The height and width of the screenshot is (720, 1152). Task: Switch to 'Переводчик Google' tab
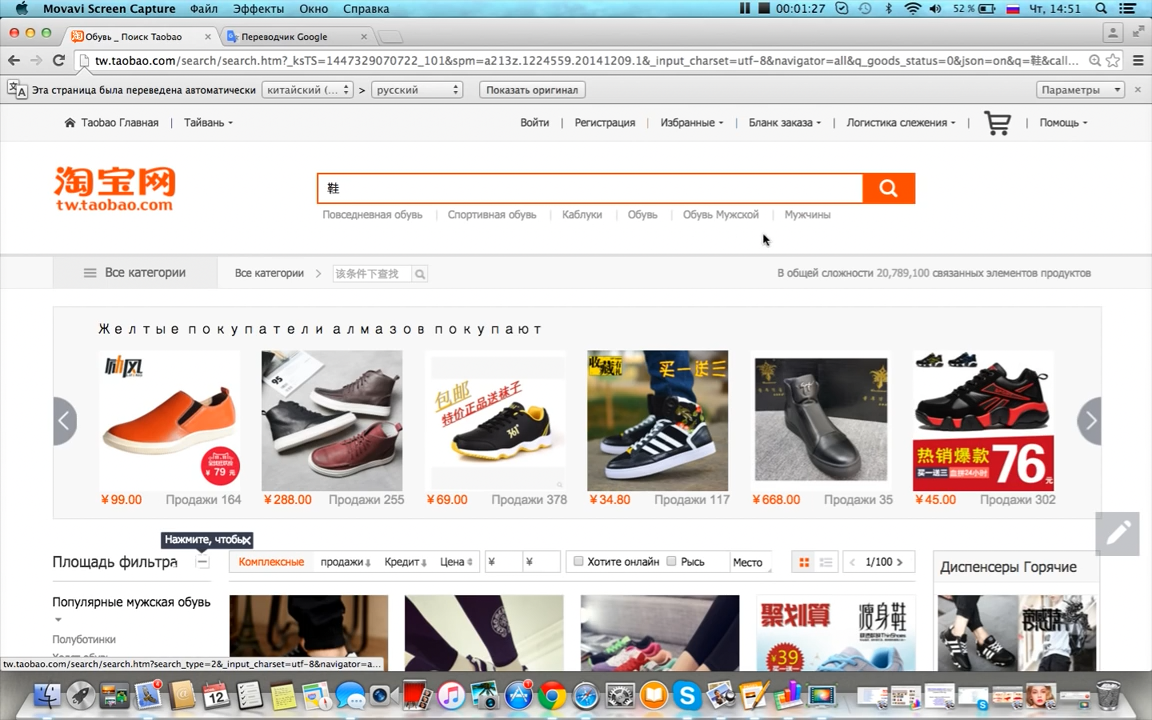[x=294, y=36]
